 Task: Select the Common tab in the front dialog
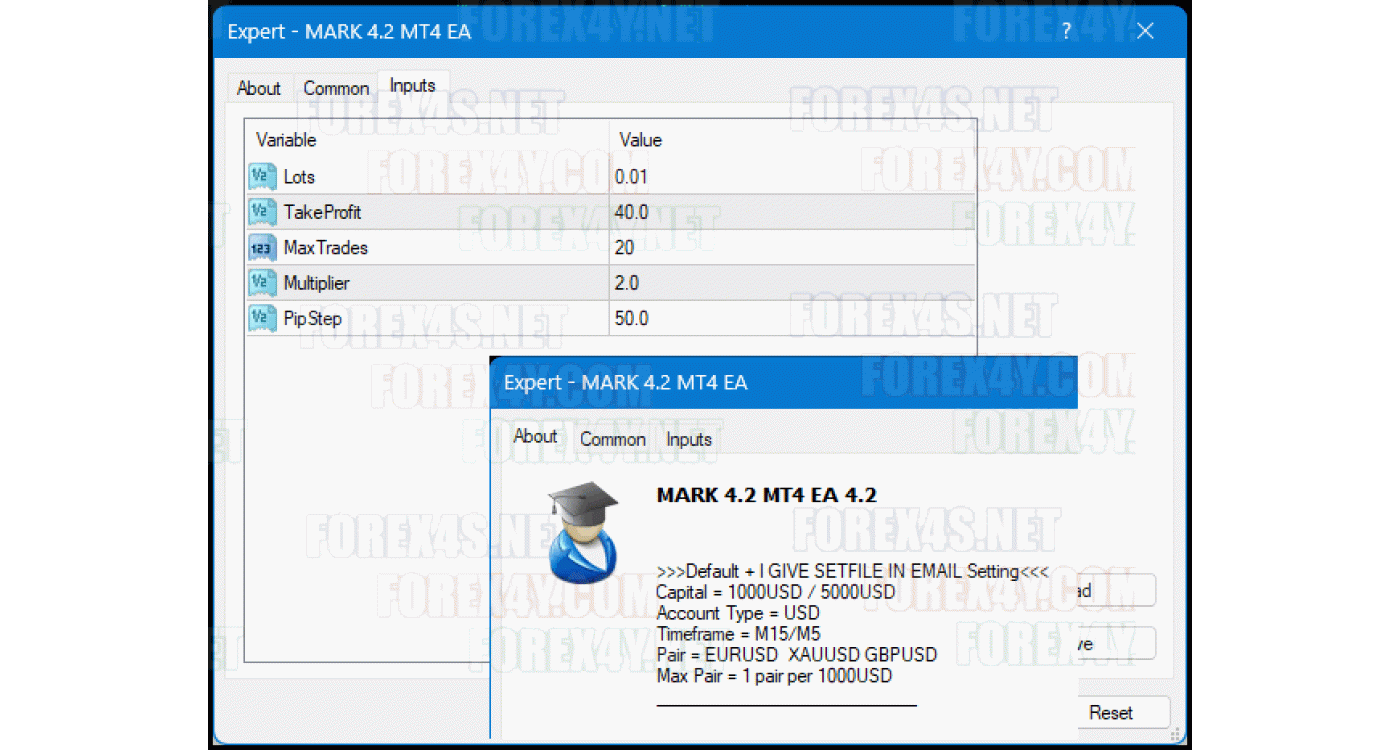click(612, 439)
